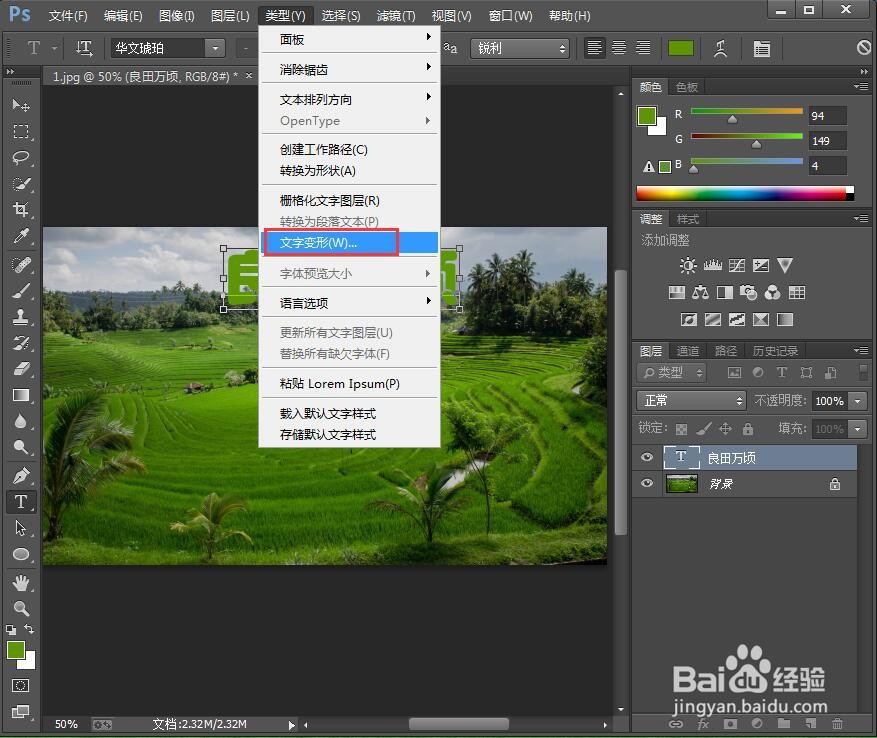Image resolution: width=877 pixels, height=738 pixels.
Task: Click the delete layer trash button
Action: pyautogui.click(x=837, y=723)
